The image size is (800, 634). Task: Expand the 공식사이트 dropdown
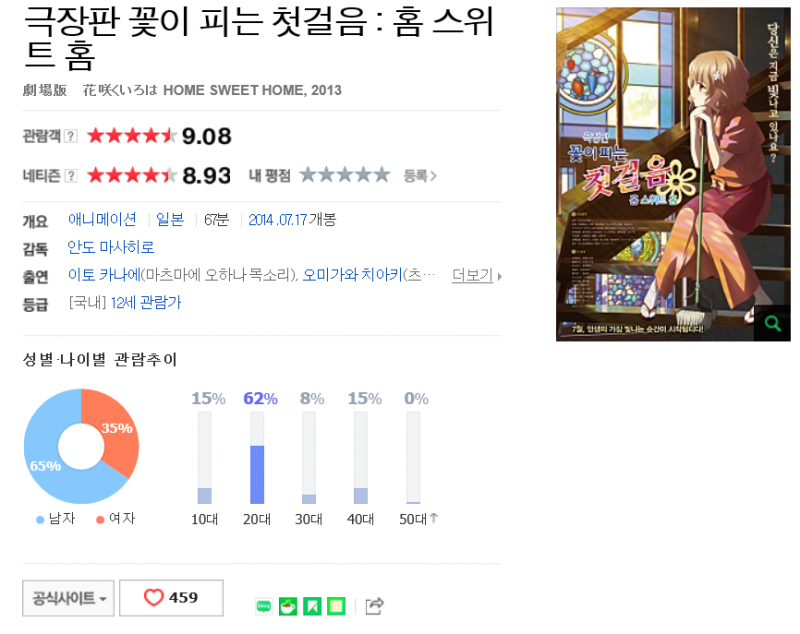point(68,598)
